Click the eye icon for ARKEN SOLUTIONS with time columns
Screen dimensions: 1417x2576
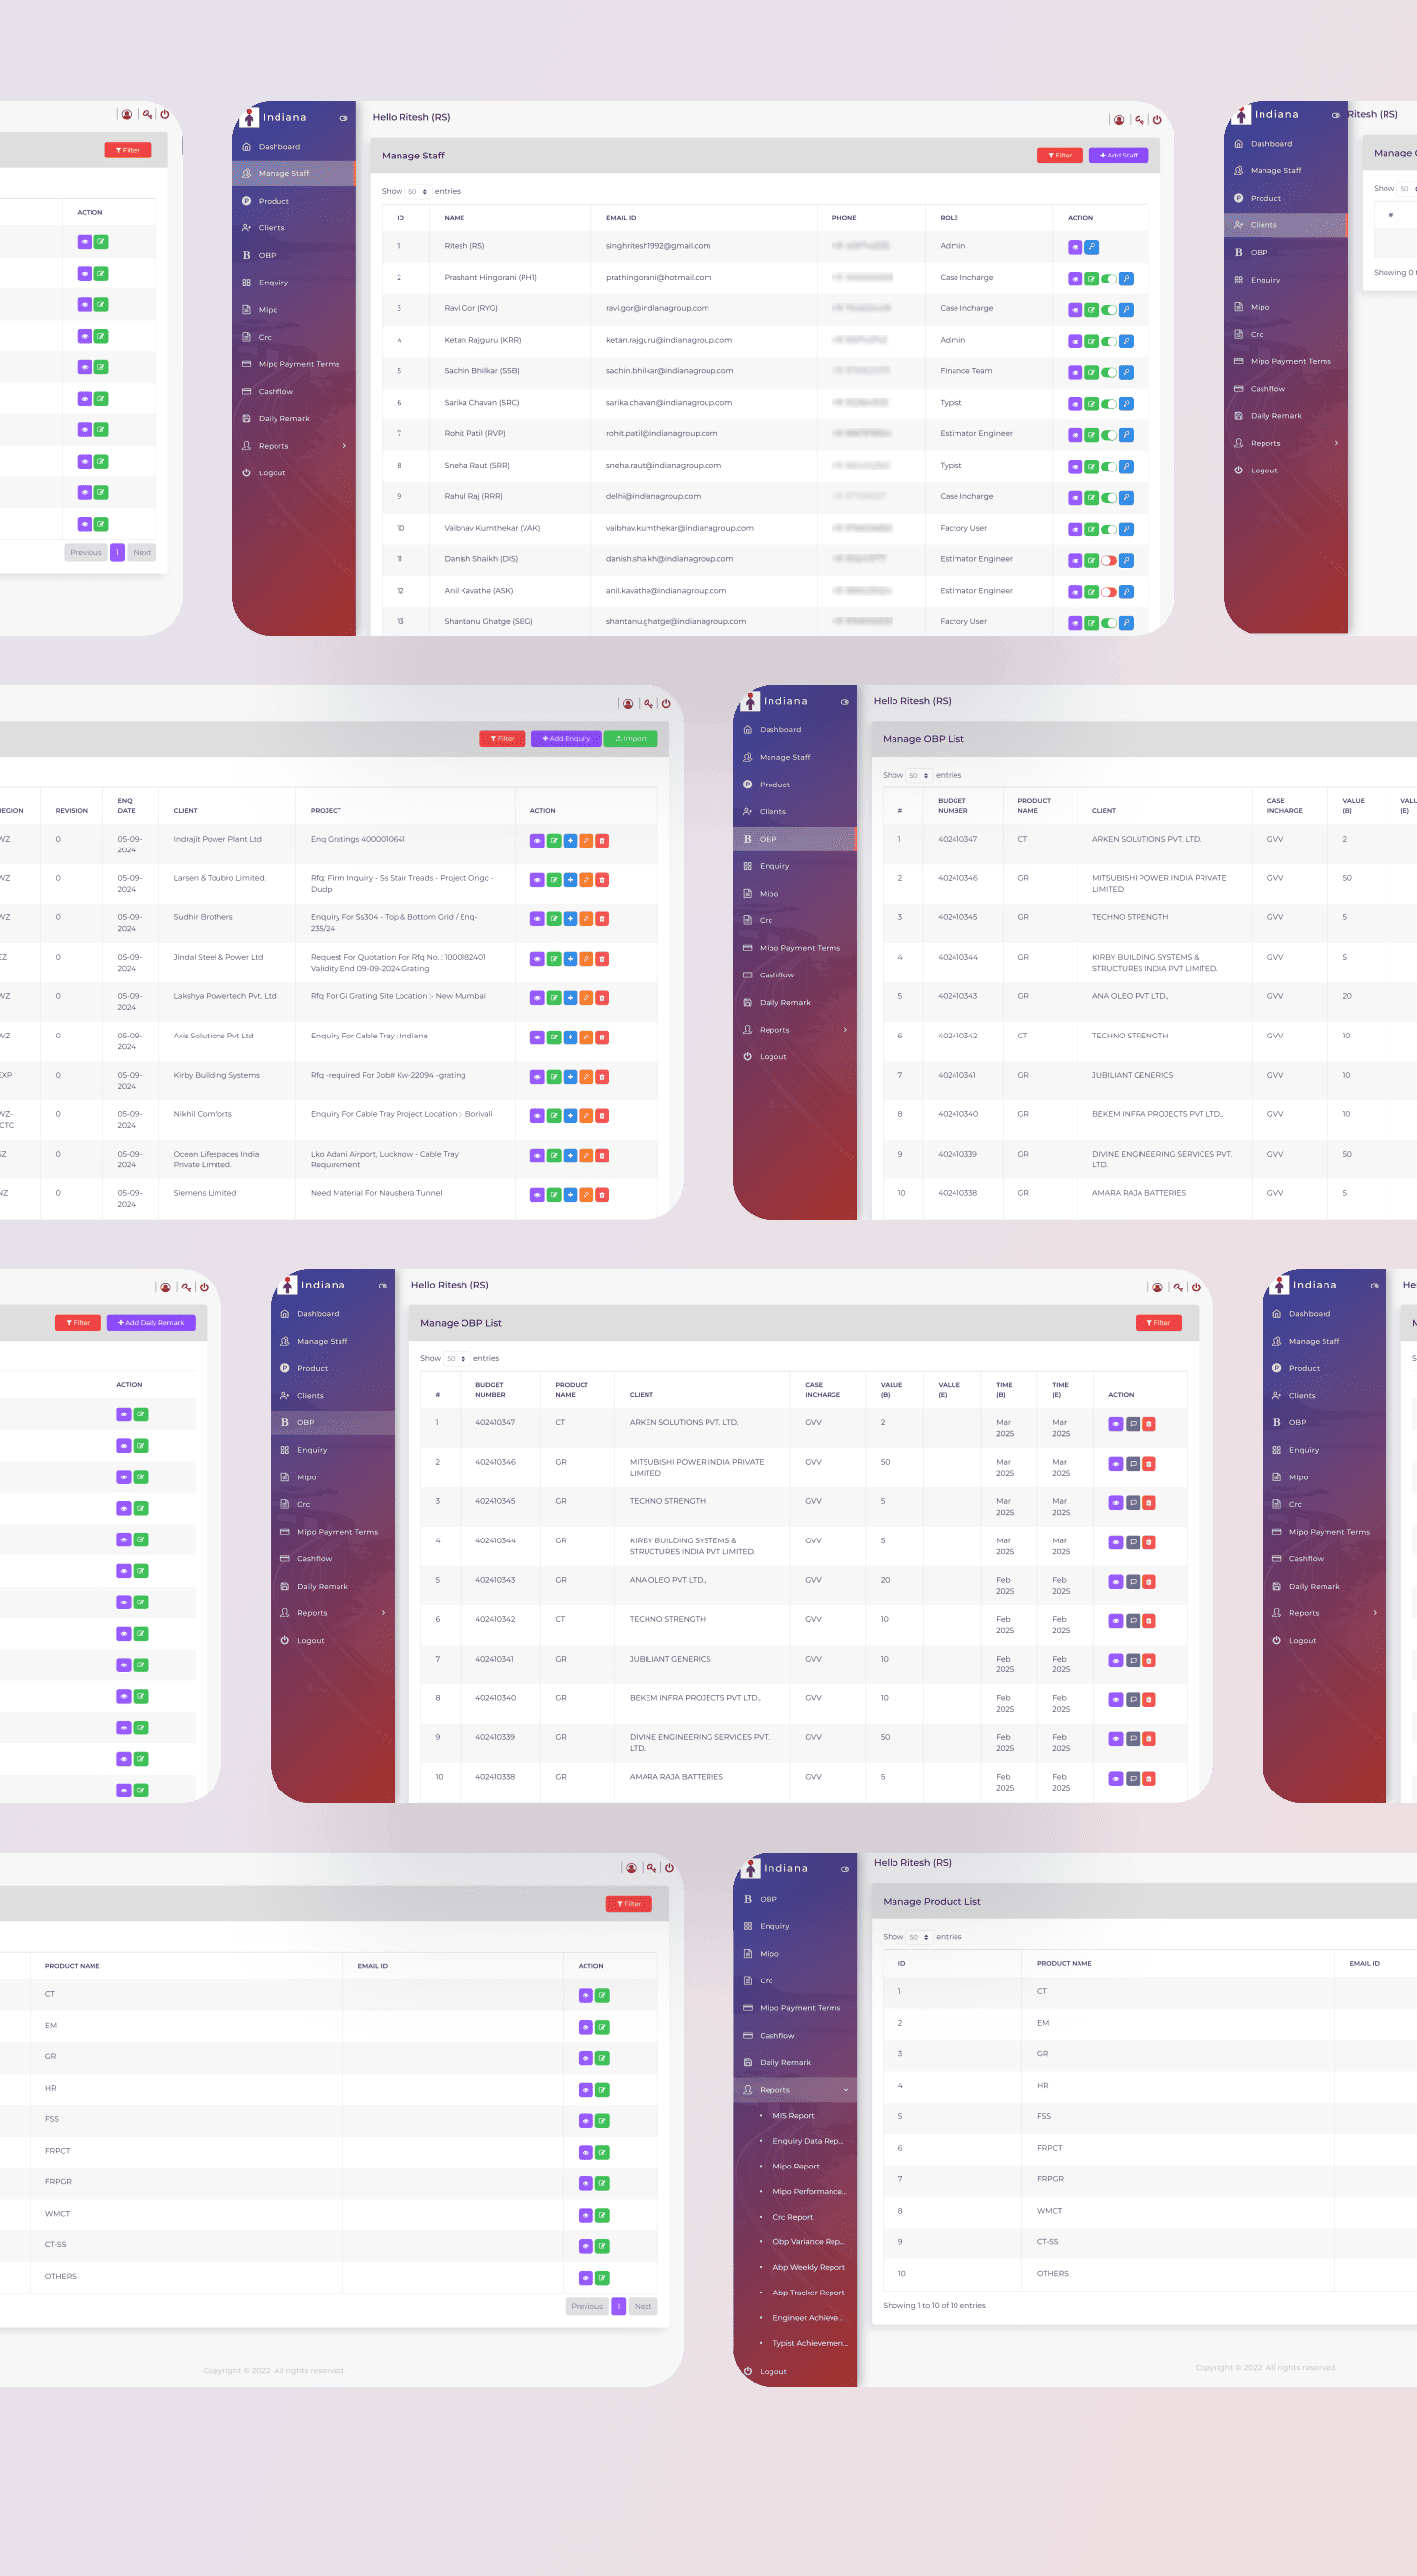pos(1115,1424)
